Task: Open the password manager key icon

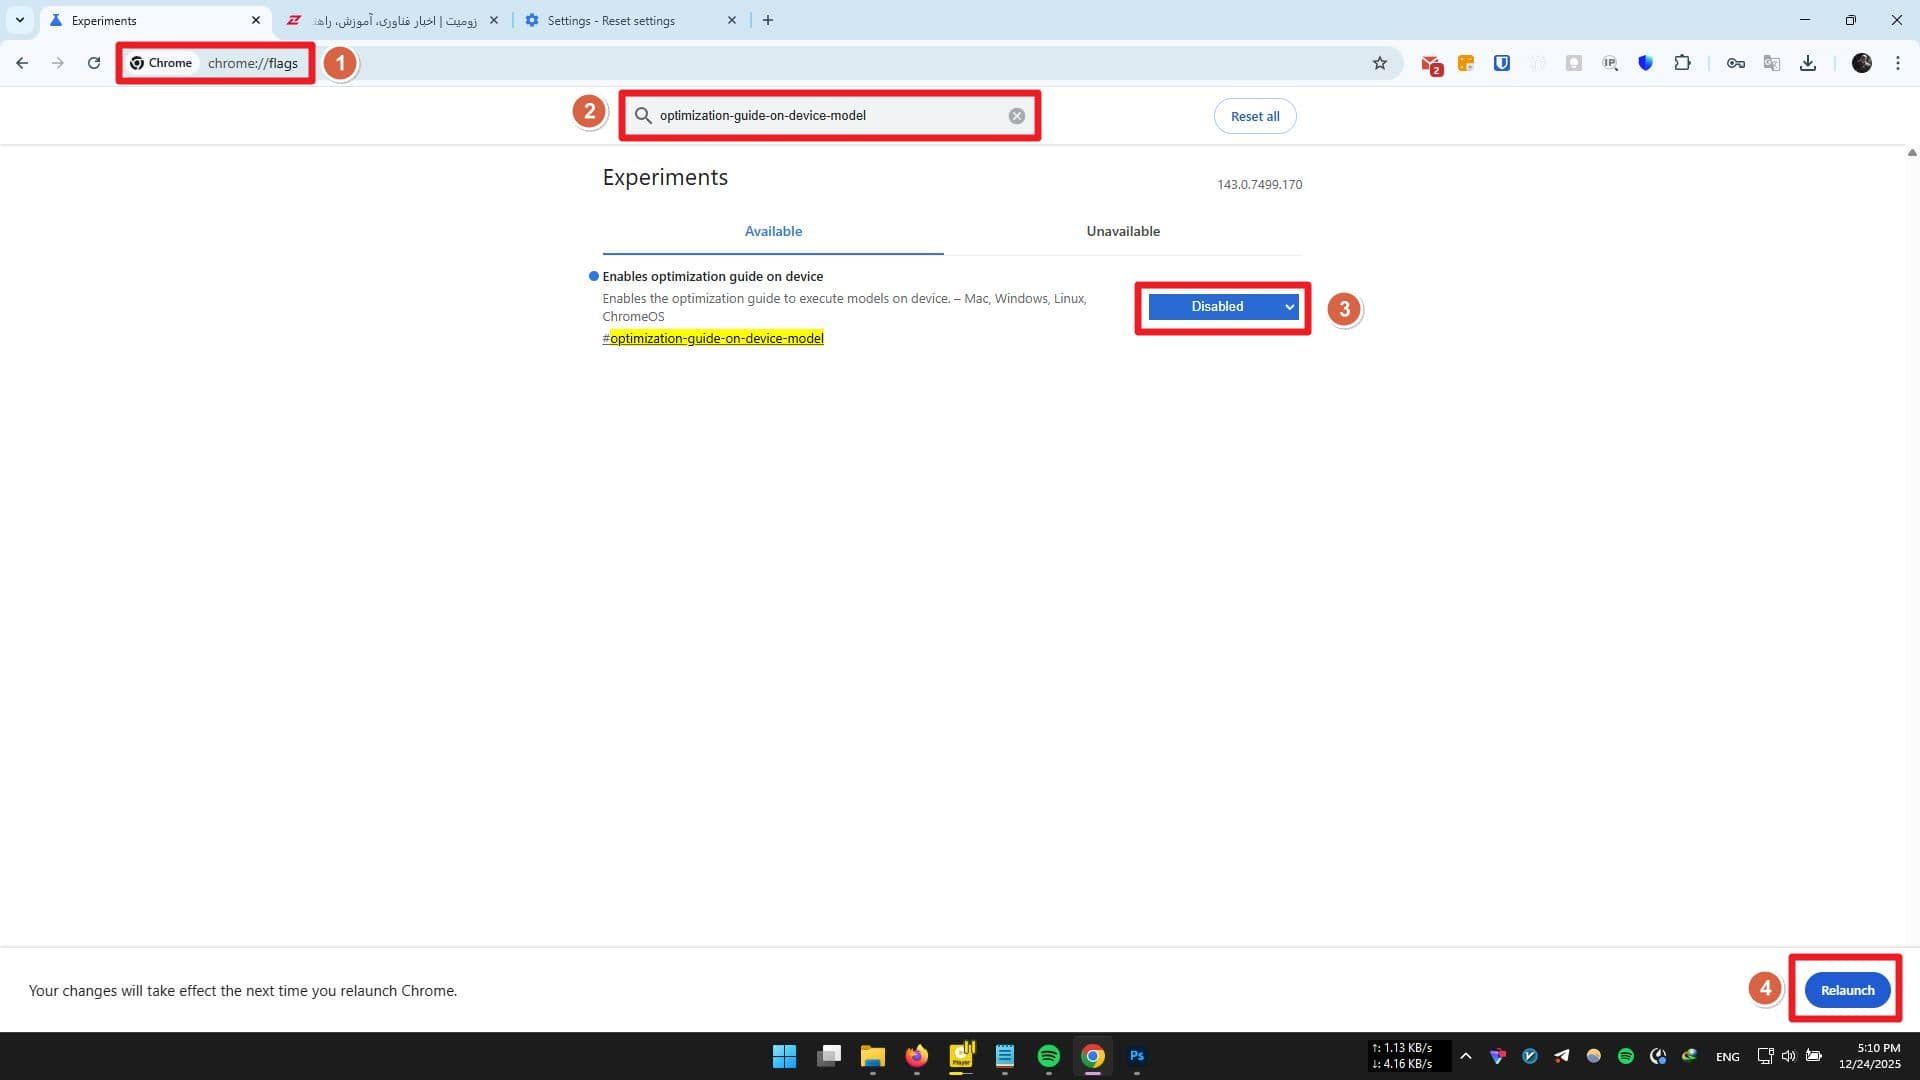Action: [1735, 63]
